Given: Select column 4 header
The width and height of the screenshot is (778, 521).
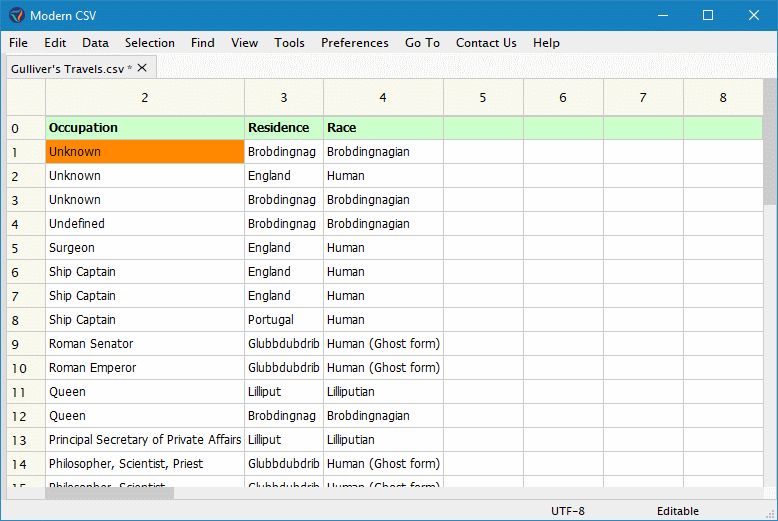Looking at the screenshot, I should tap(383, 97).
